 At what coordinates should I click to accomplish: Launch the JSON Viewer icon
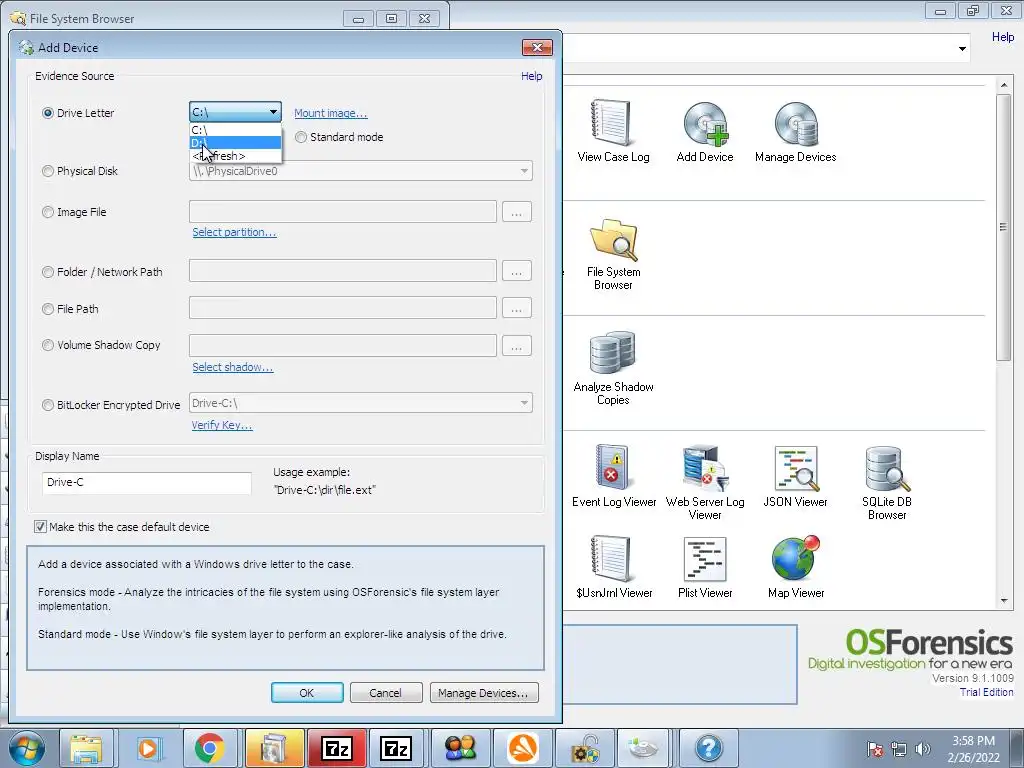(x=795, y=475)
